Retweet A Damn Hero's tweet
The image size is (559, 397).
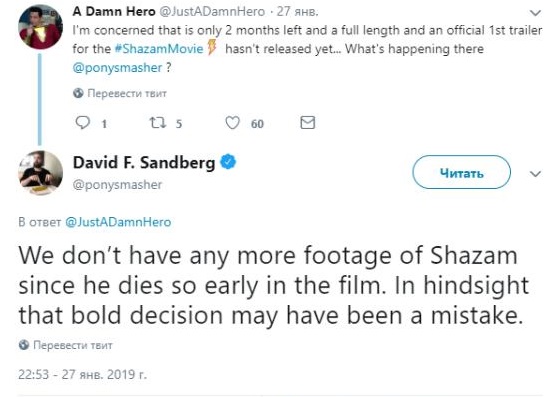point(157,123)
